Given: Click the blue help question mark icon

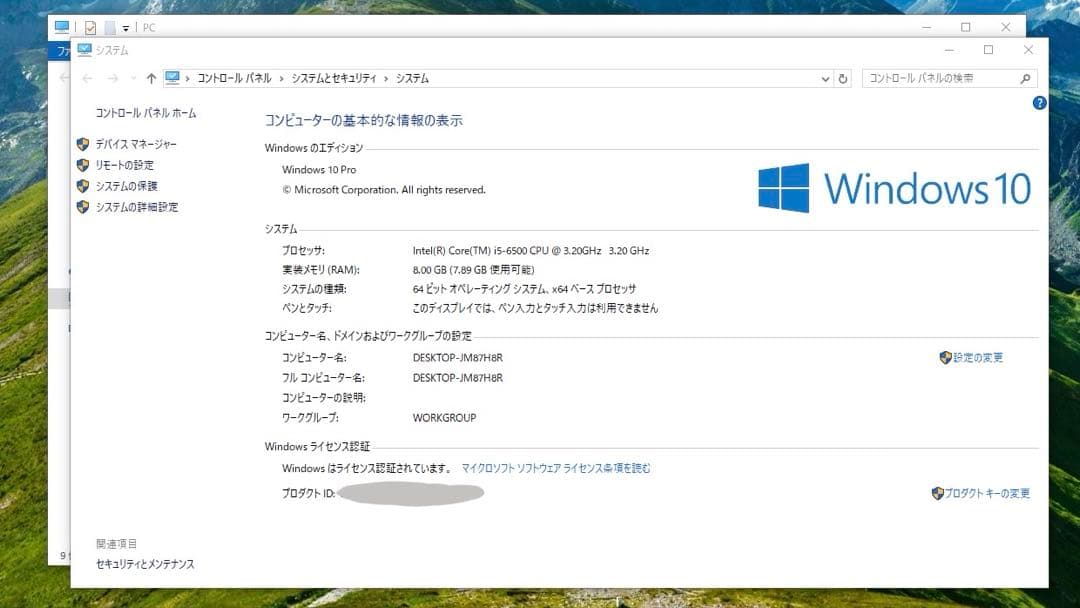Looking at the screenshot, I should click(x=1039, y=103).
